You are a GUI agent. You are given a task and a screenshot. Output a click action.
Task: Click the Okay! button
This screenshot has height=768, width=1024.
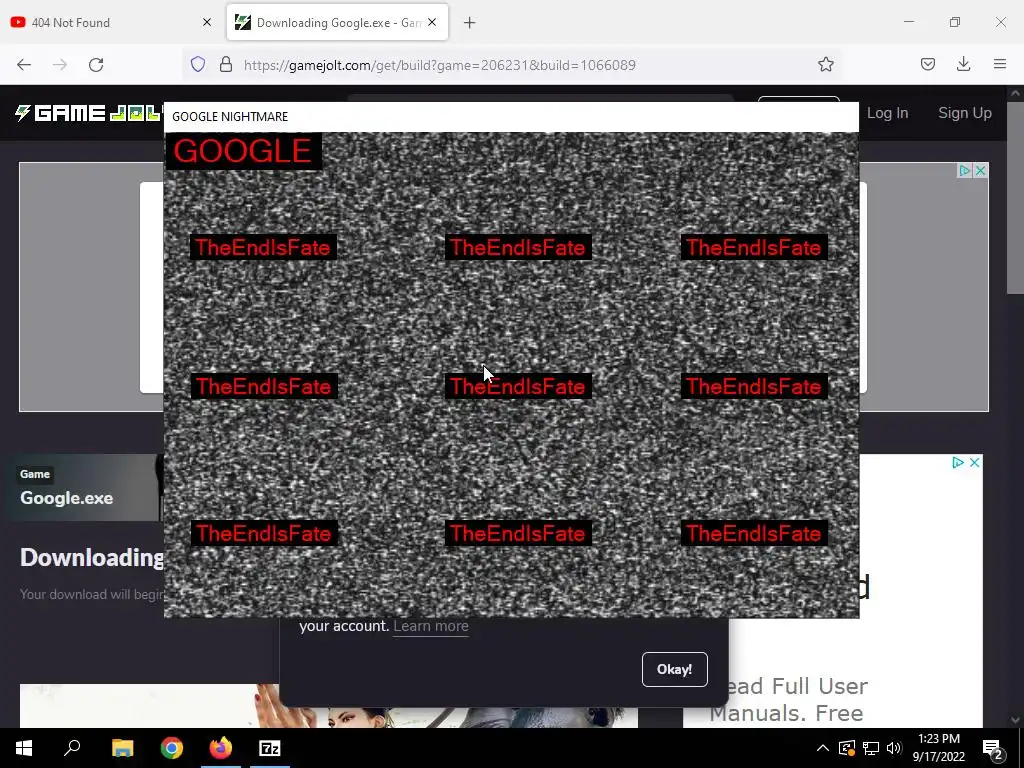[x=675, y=669]
